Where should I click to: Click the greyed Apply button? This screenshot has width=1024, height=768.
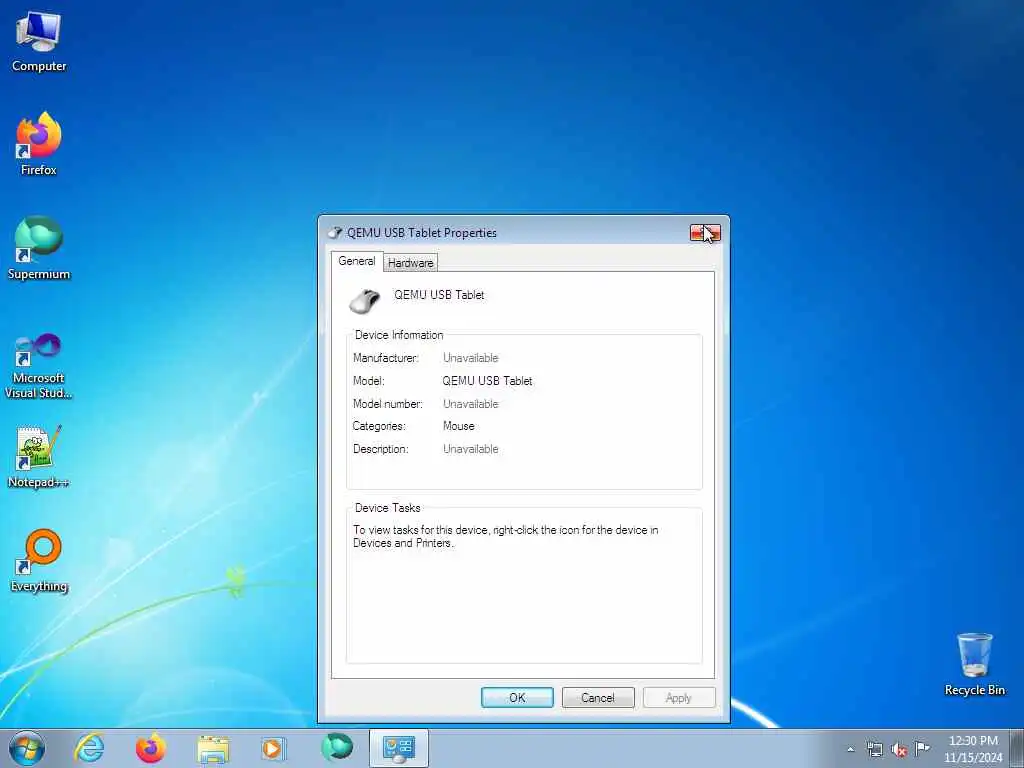pos(679,697)
